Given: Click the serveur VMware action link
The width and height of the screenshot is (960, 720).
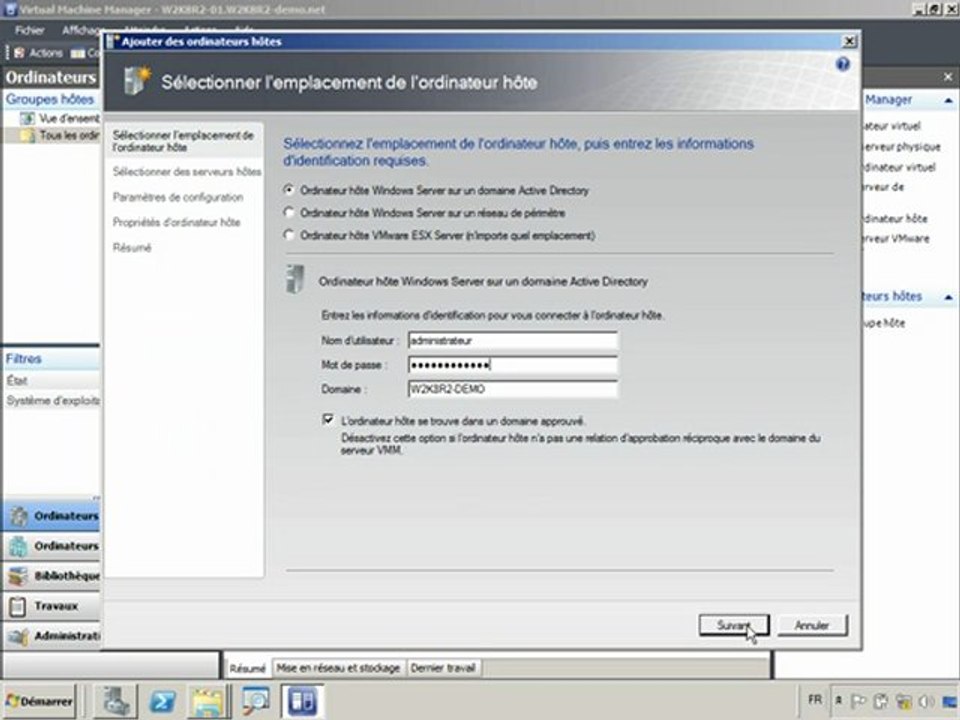Looking at the screenshot, I should coord(896,239).
